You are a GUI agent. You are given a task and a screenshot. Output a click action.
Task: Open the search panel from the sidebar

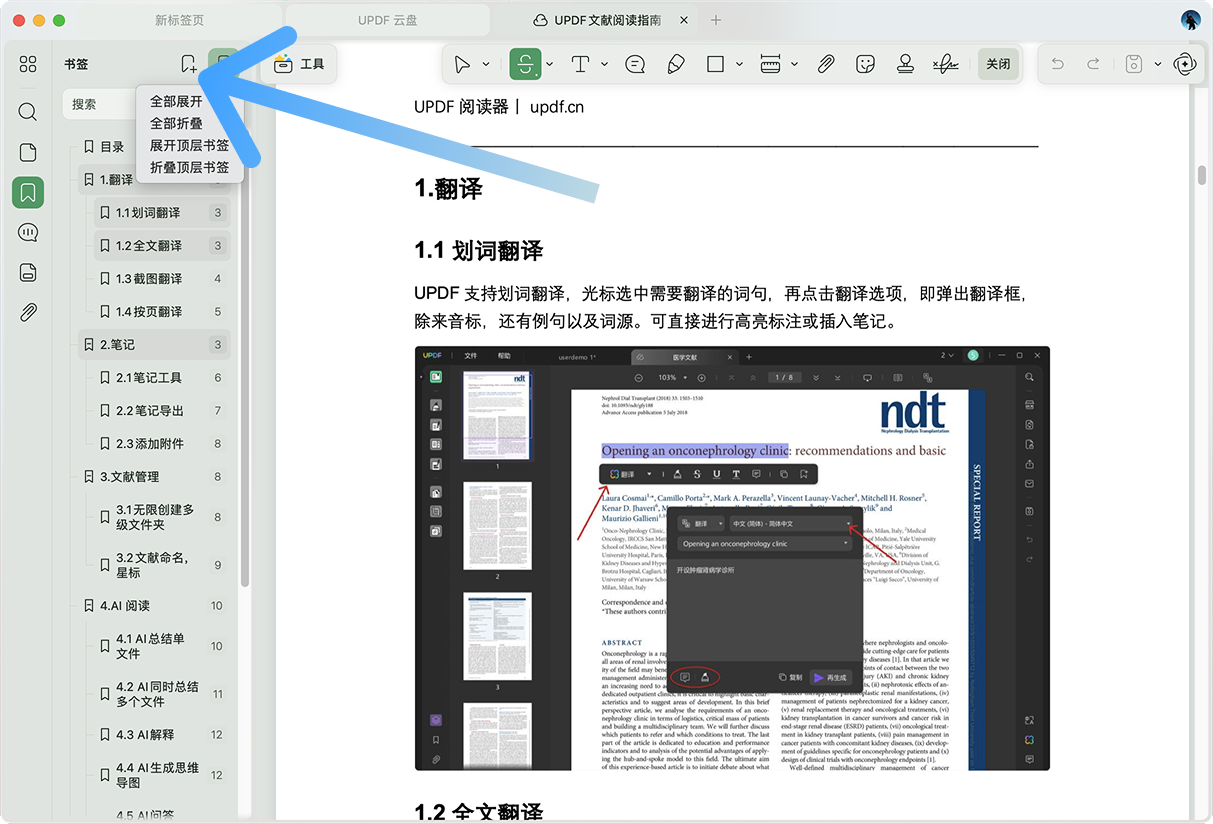point(28,111)
